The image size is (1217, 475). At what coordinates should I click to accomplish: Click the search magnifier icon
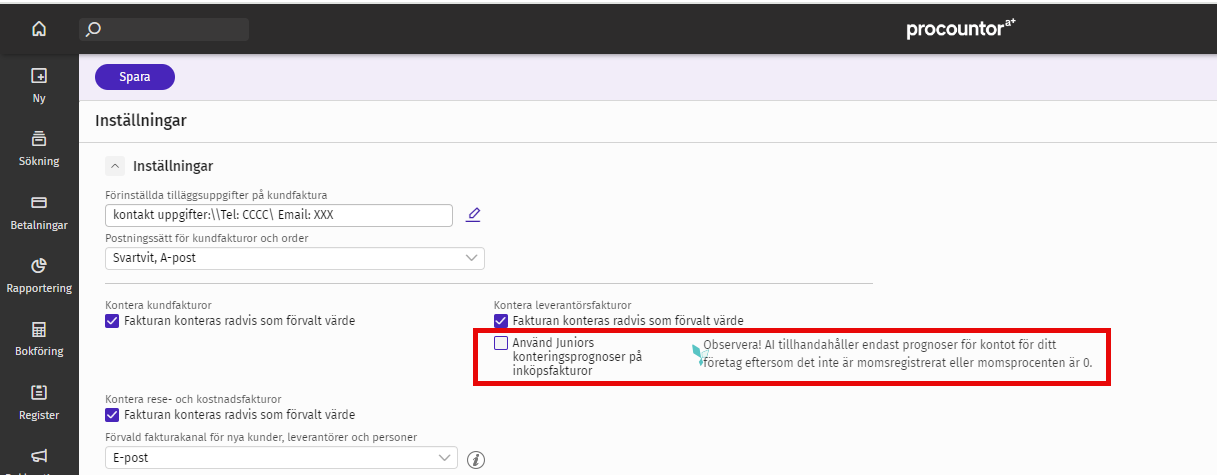(x=93, y=29)
